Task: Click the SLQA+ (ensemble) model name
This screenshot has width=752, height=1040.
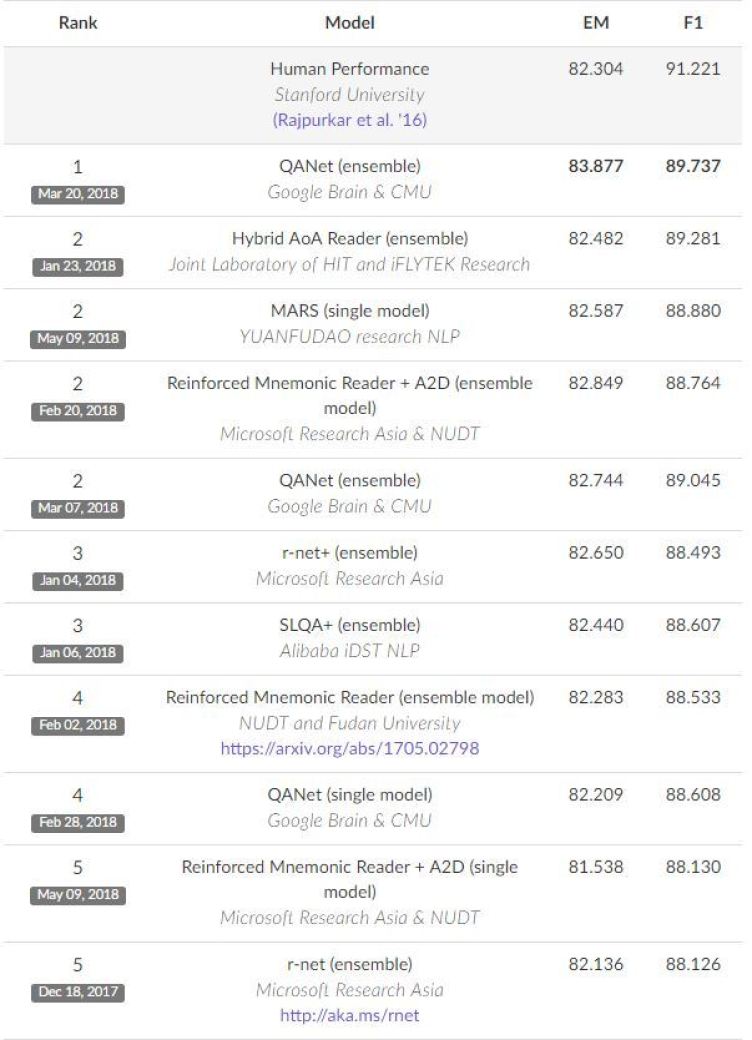Action: click(349, 625)
